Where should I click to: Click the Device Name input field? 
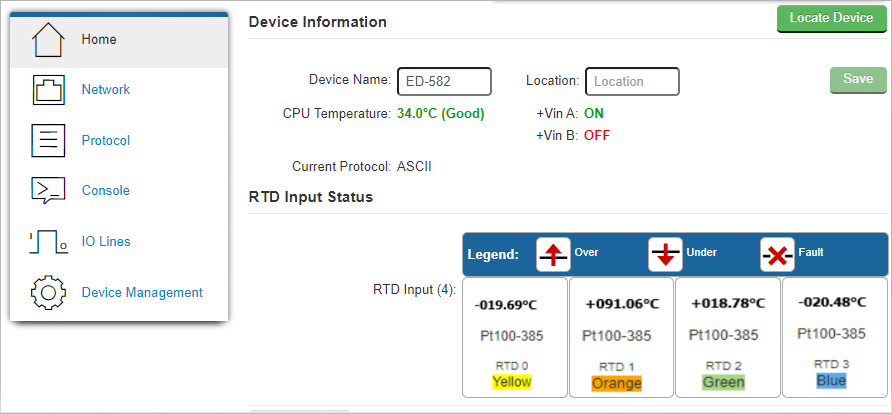coord(444,81)
